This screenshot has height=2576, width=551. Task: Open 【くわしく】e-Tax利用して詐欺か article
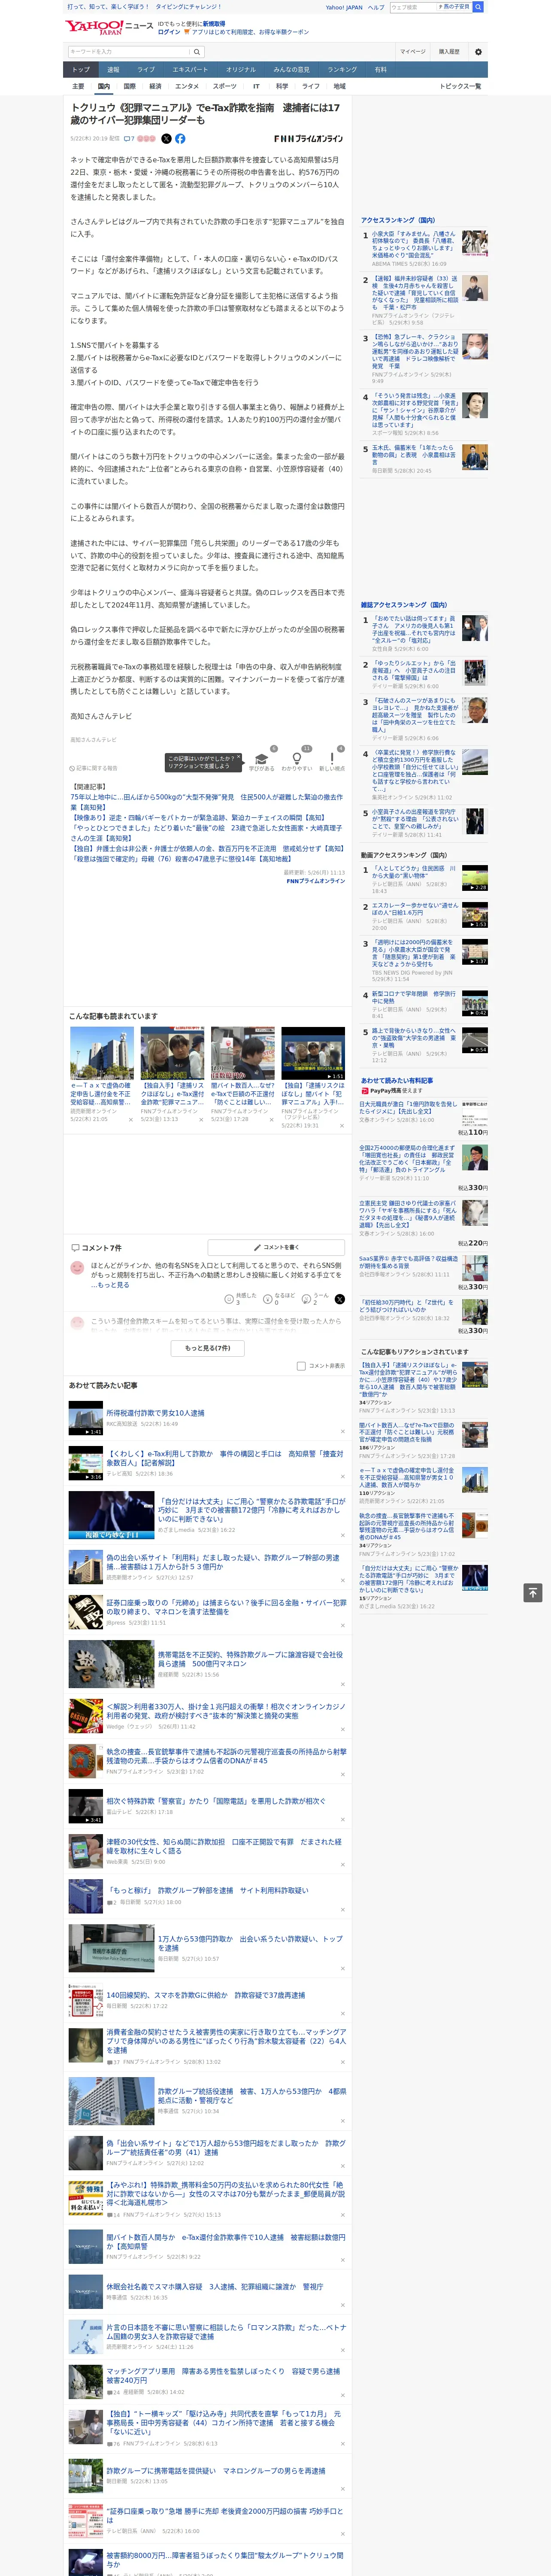point(224,1458)
